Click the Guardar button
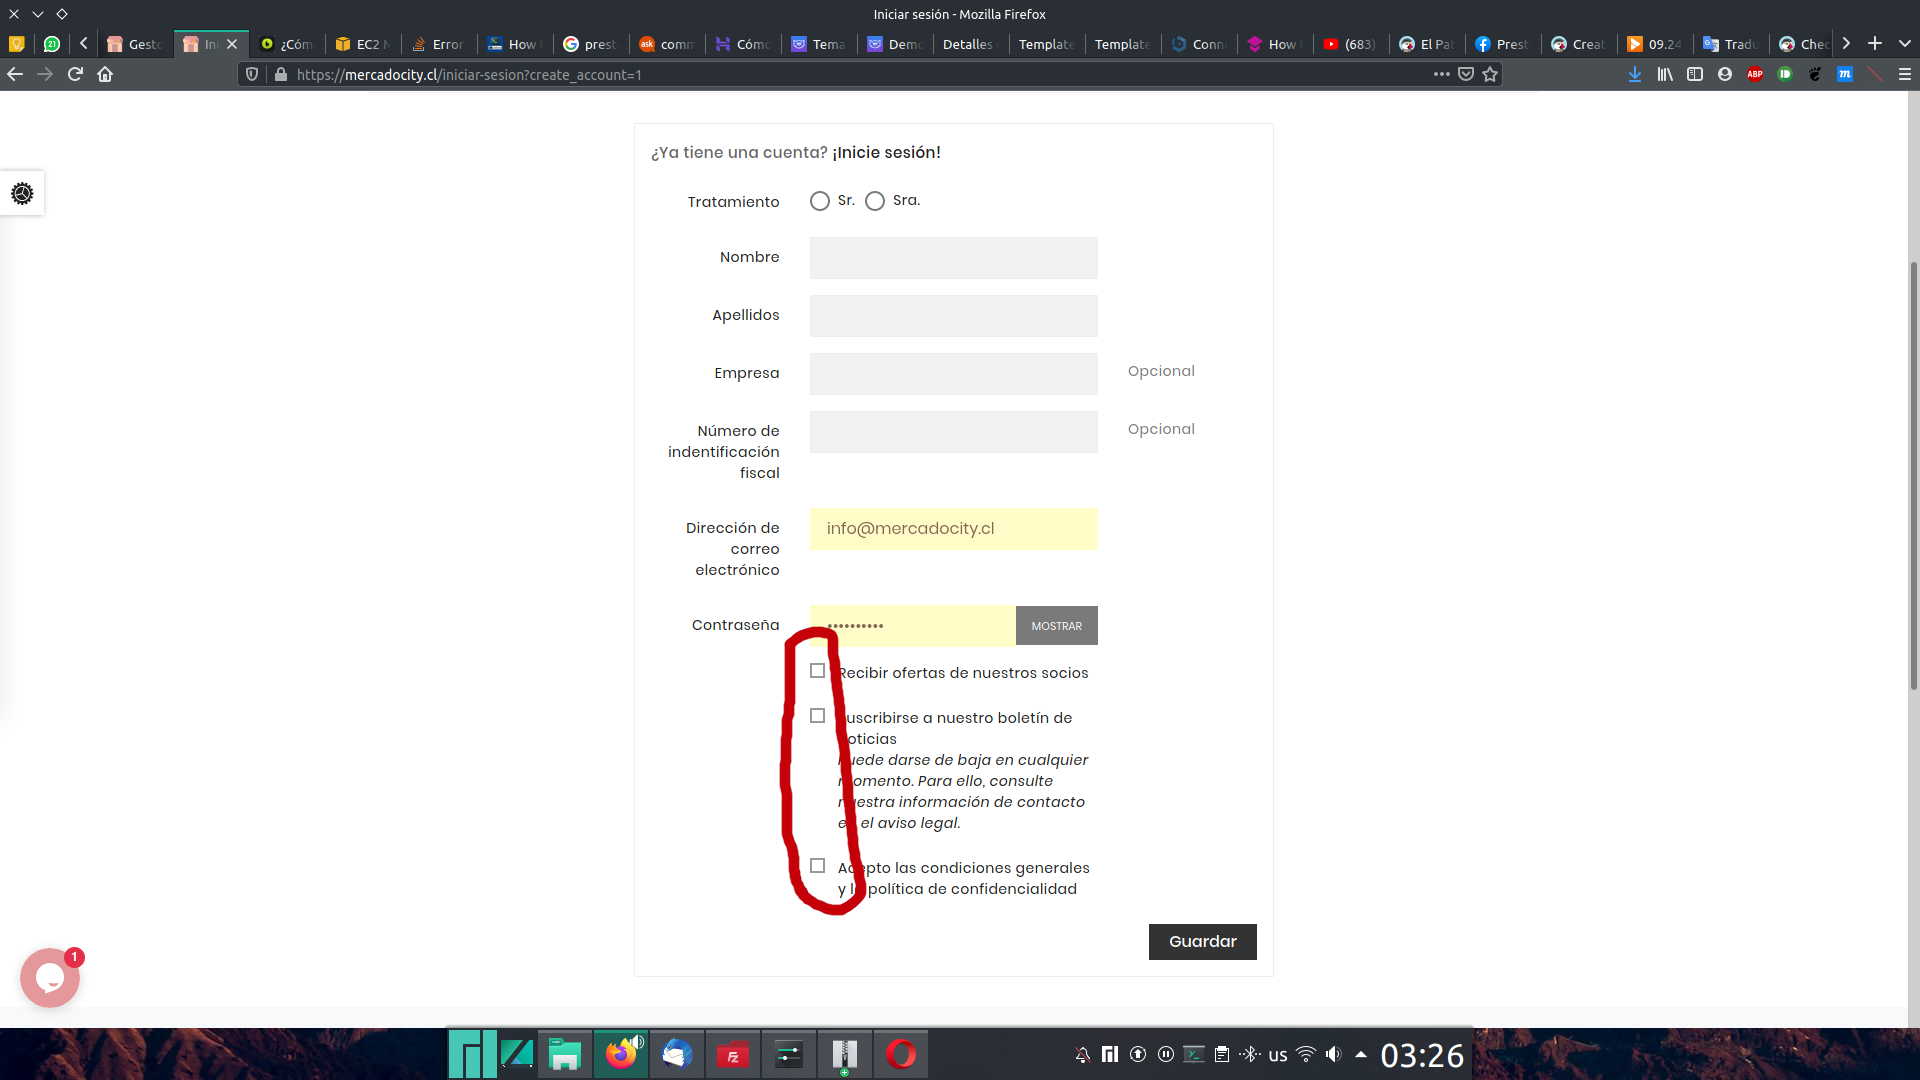The height and width of the screenshot is (1080, 1920). point(1202,942)
